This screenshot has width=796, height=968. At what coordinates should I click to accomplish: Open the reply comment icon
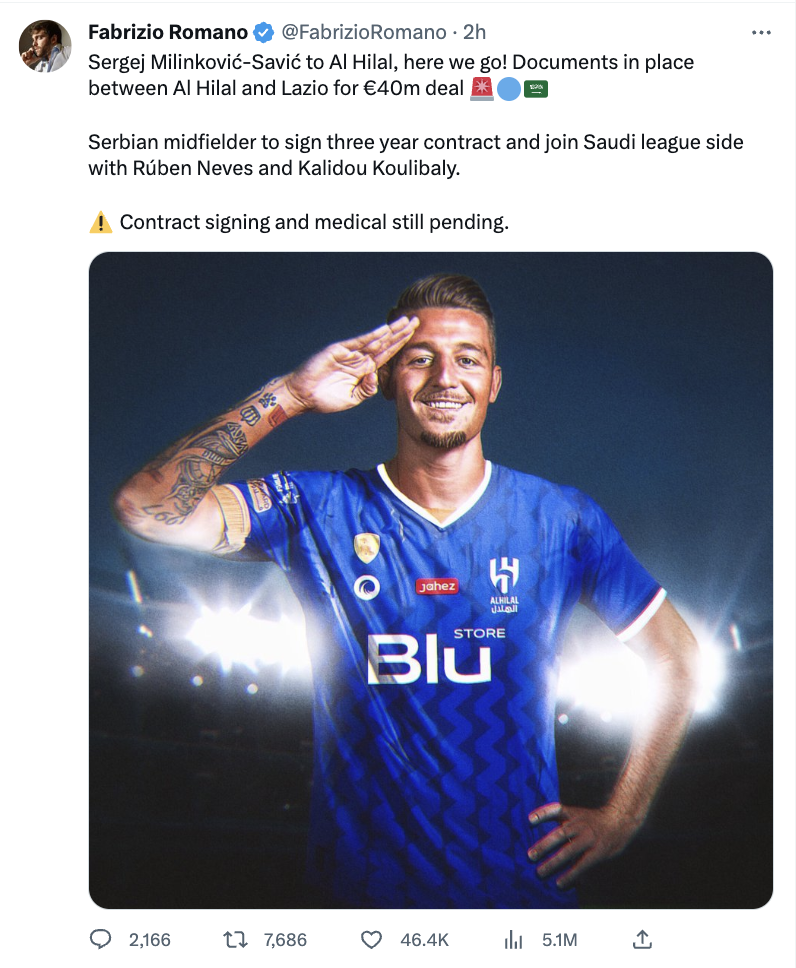tap(101, 939)
